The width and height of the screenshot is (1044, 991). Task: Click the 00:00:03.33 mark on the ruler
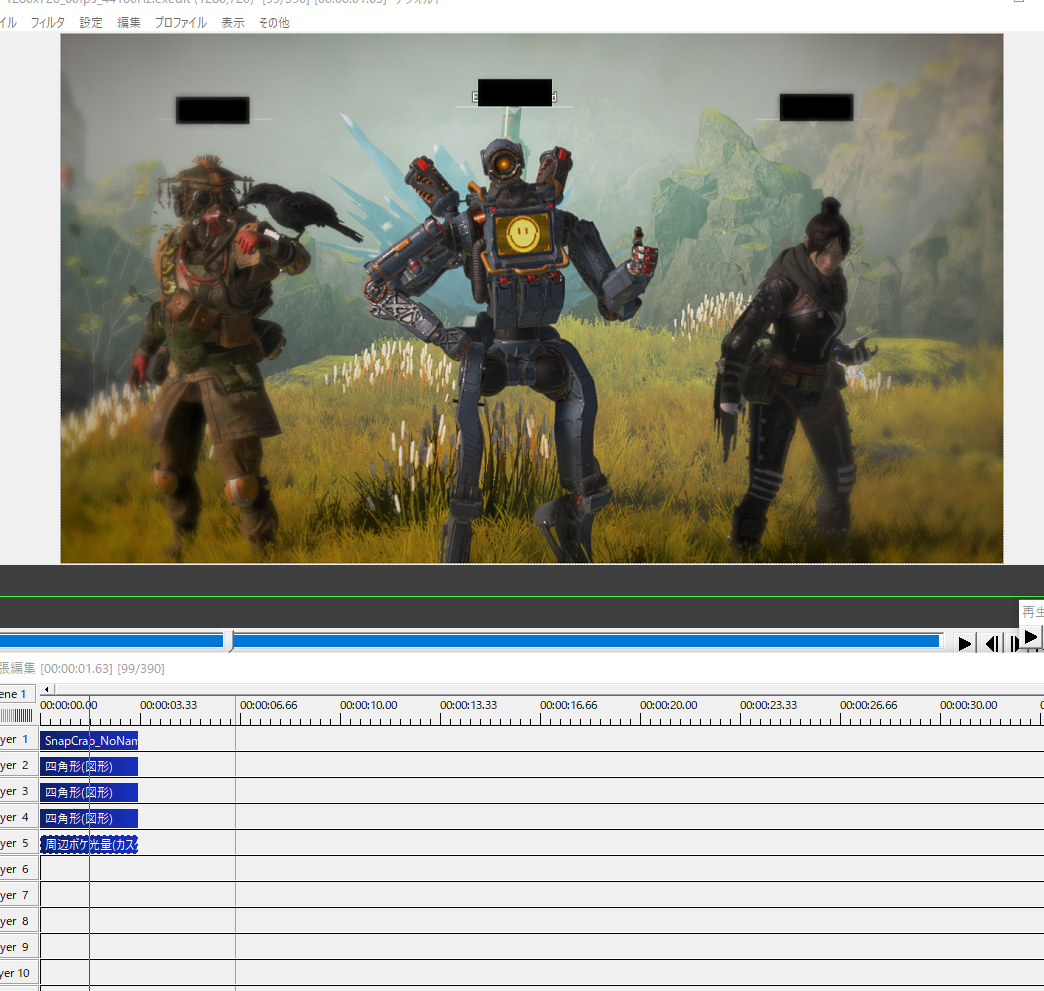[168, 705]
